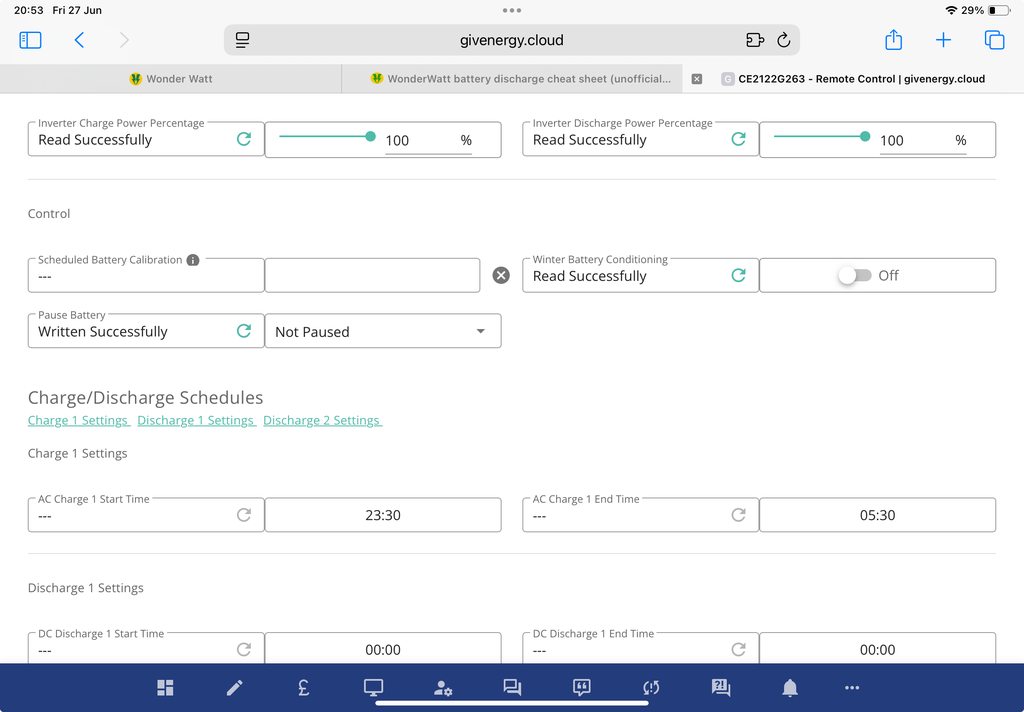1024x712 pixels.
Task: Open the dashboard icon in bottom navigation
Action: click(x=165, y=688)
